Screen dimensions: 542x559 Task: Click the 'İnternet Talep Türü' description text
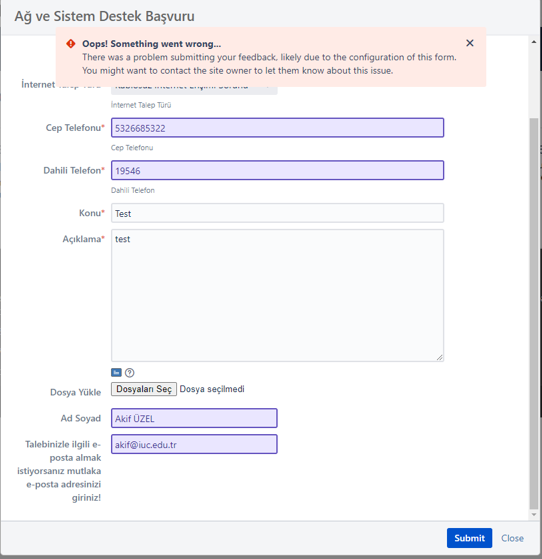(x=141, y=105)
